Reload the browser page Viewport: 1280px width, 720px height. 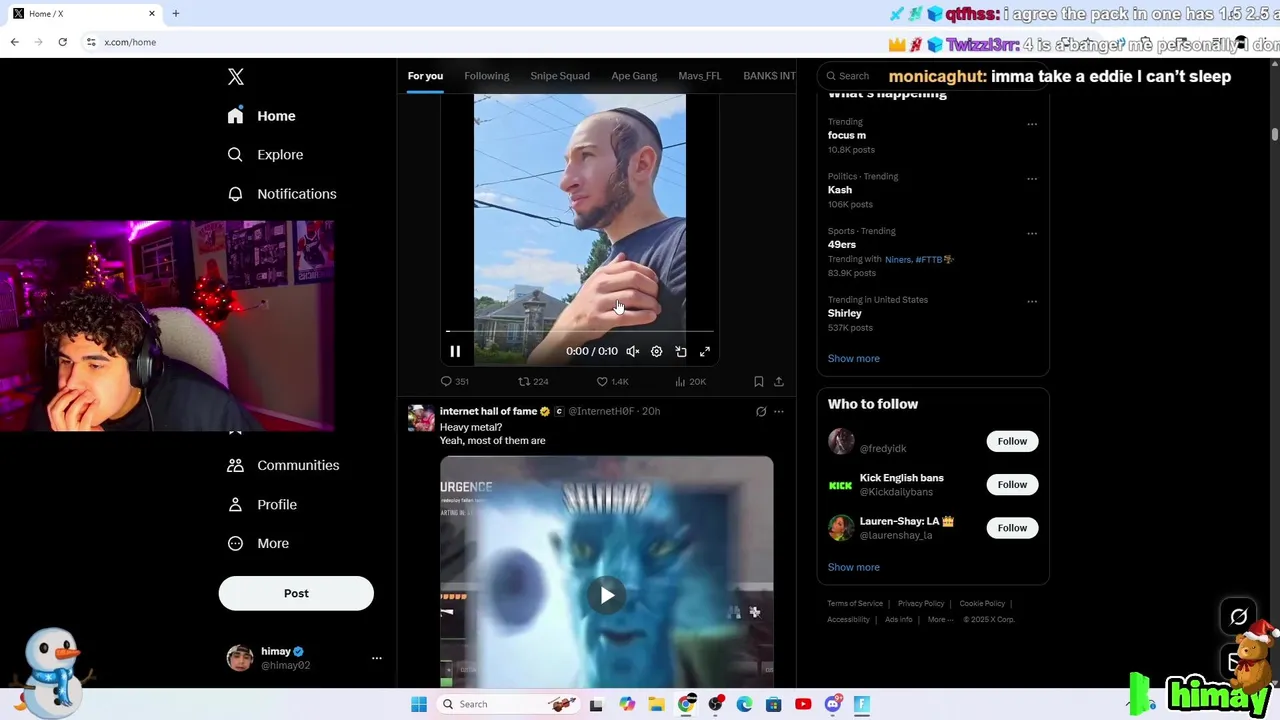point(62,42)
